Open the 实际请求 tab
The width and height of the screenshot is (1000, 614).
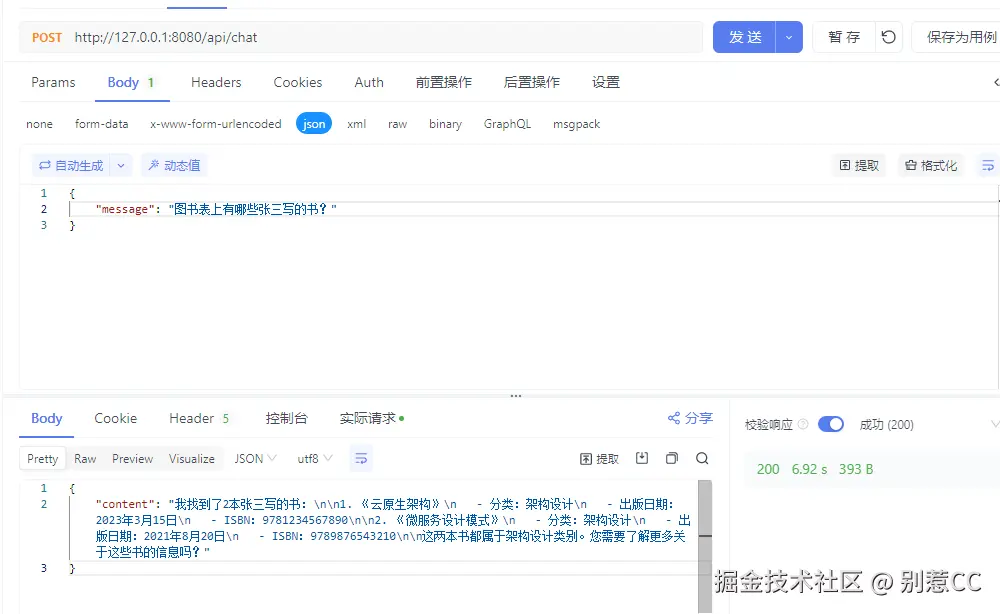371,418
